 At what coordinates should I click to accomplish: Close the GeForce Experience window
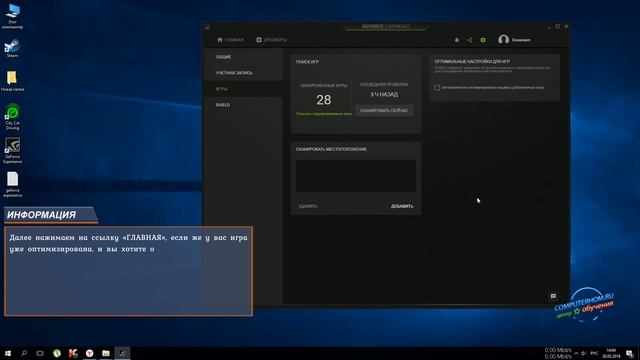click(x=566, y=27)
